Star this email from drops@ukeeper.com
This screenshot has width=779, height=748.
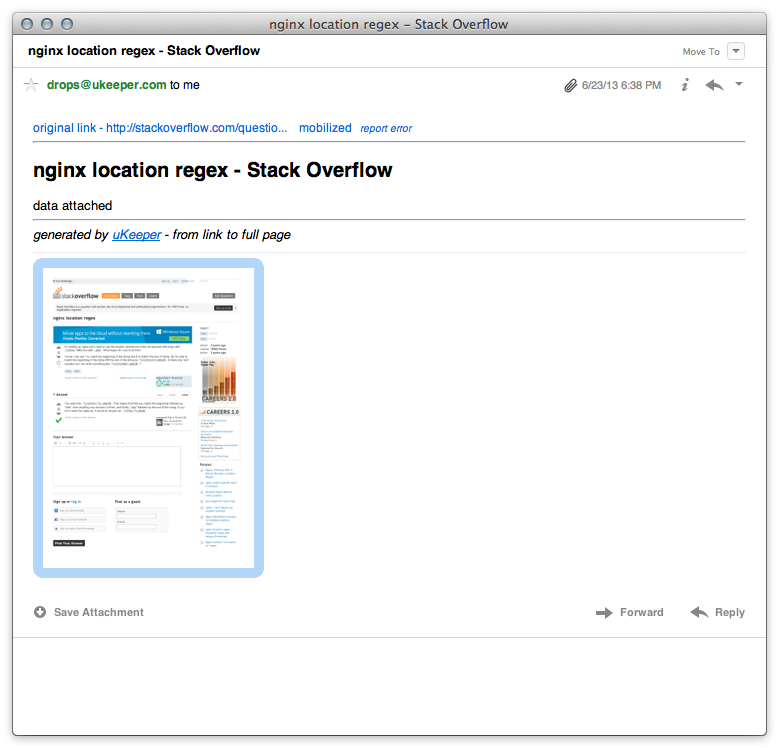pos(31,85)
